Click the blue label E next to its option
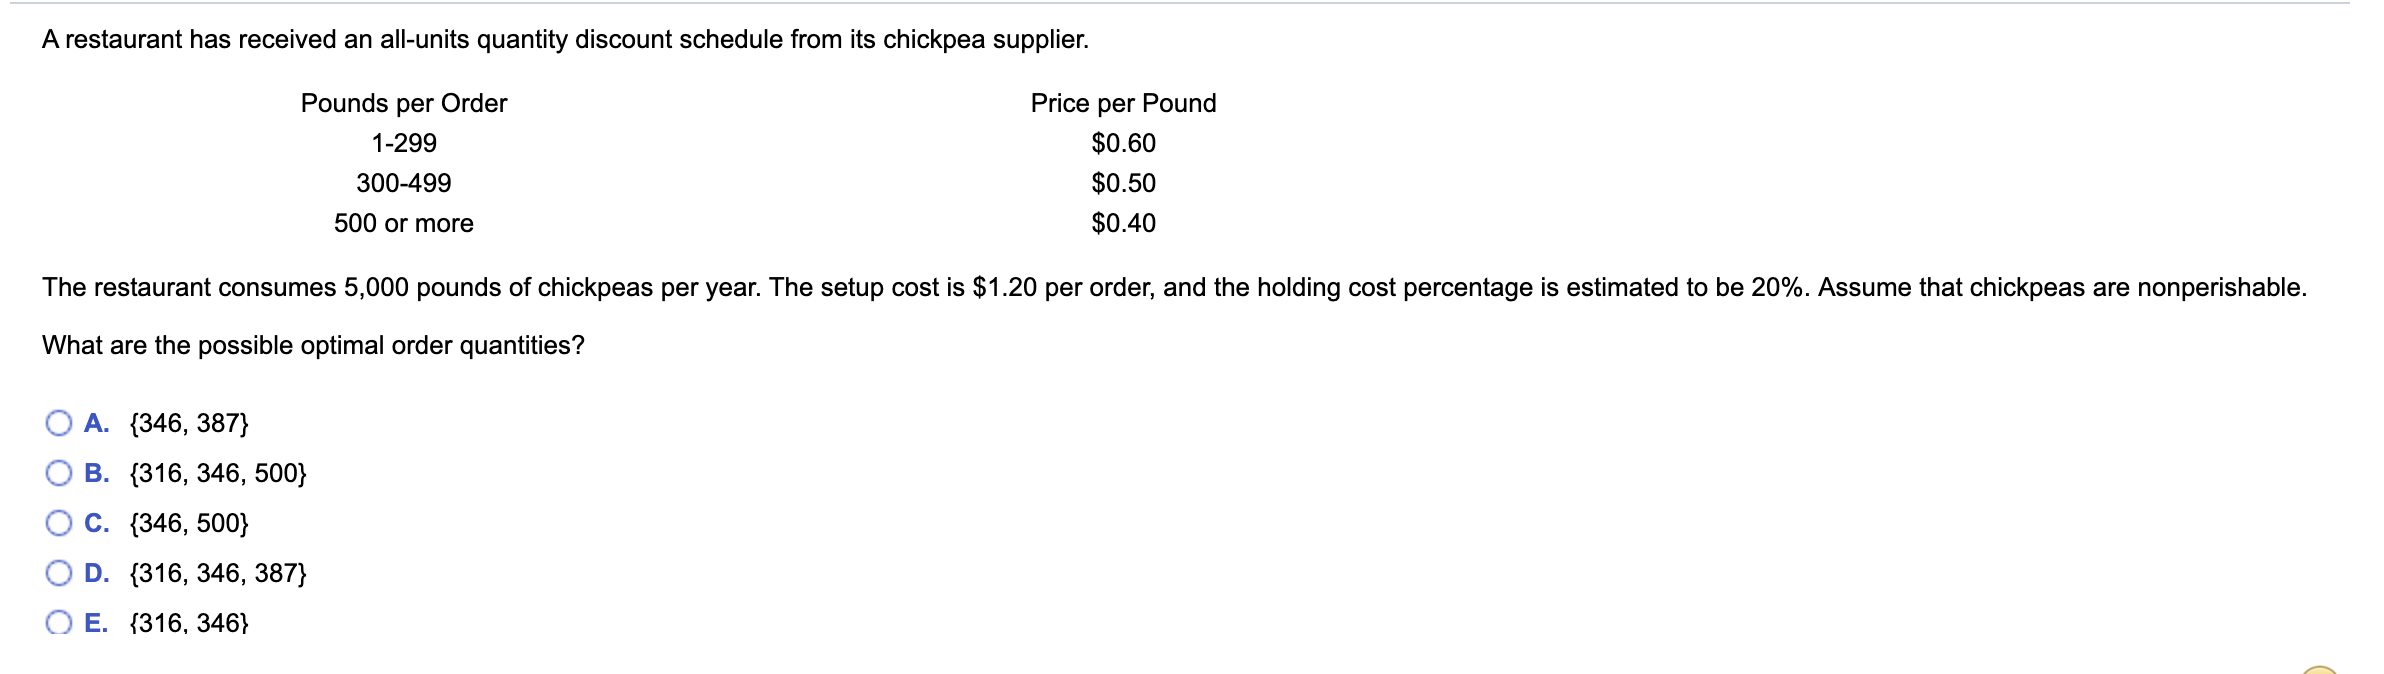The height and width of the screenshot is (674, 2384). 96,623
